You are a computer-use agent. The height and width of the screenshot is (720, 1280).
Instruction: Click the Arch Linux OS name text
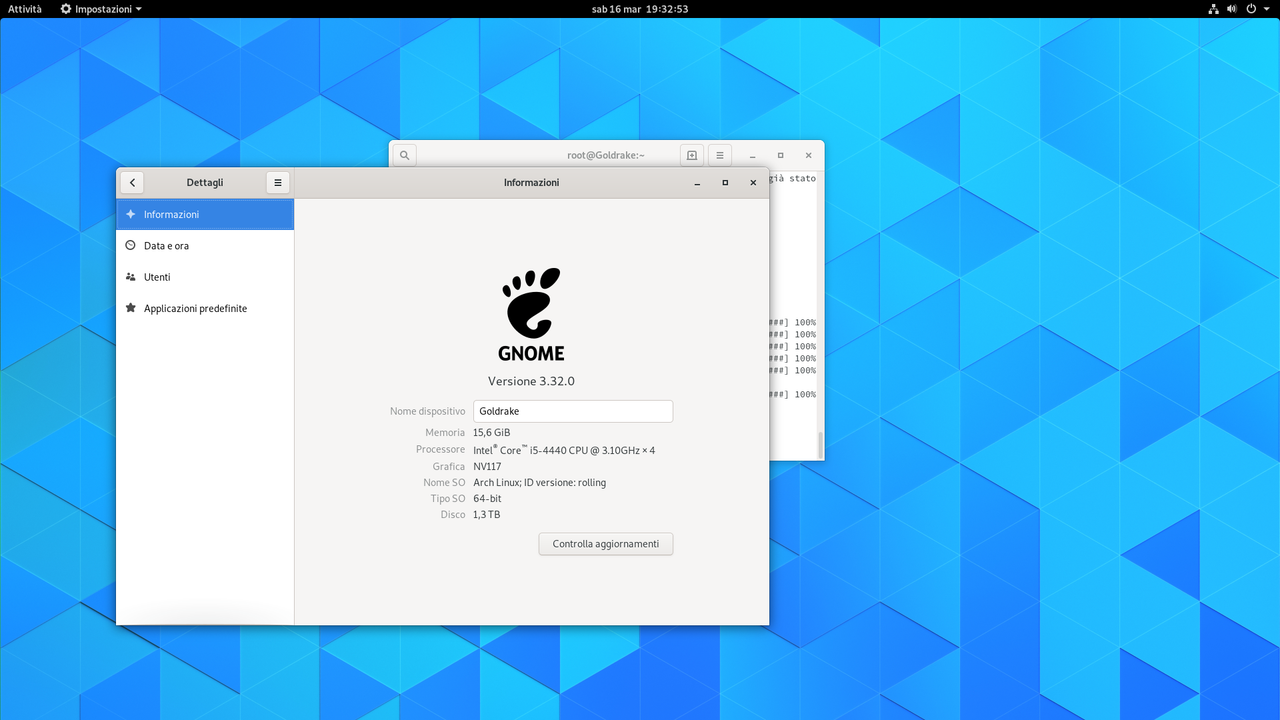540,483
